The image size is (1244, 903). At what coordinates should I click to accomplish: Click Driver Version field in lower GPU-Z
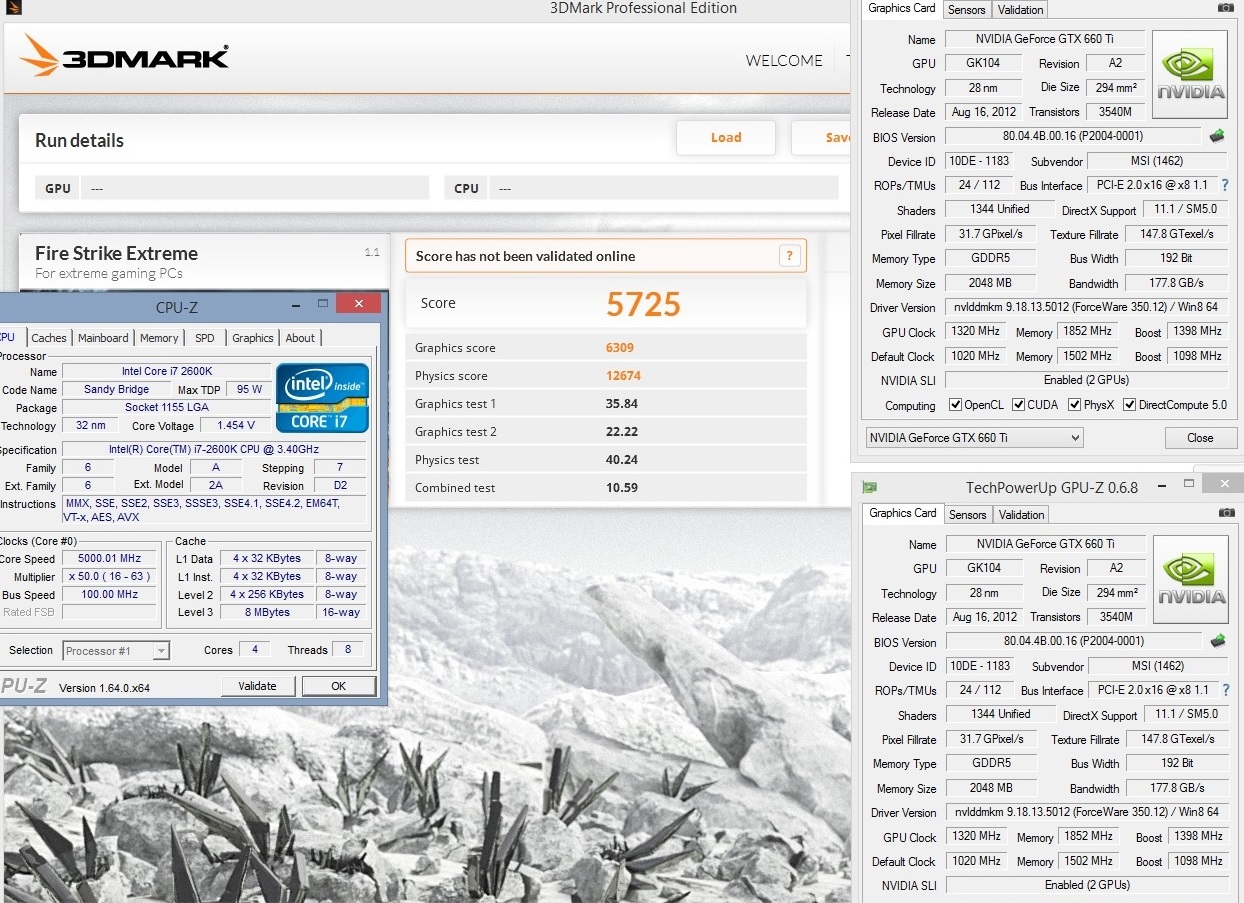point(1086,812)
